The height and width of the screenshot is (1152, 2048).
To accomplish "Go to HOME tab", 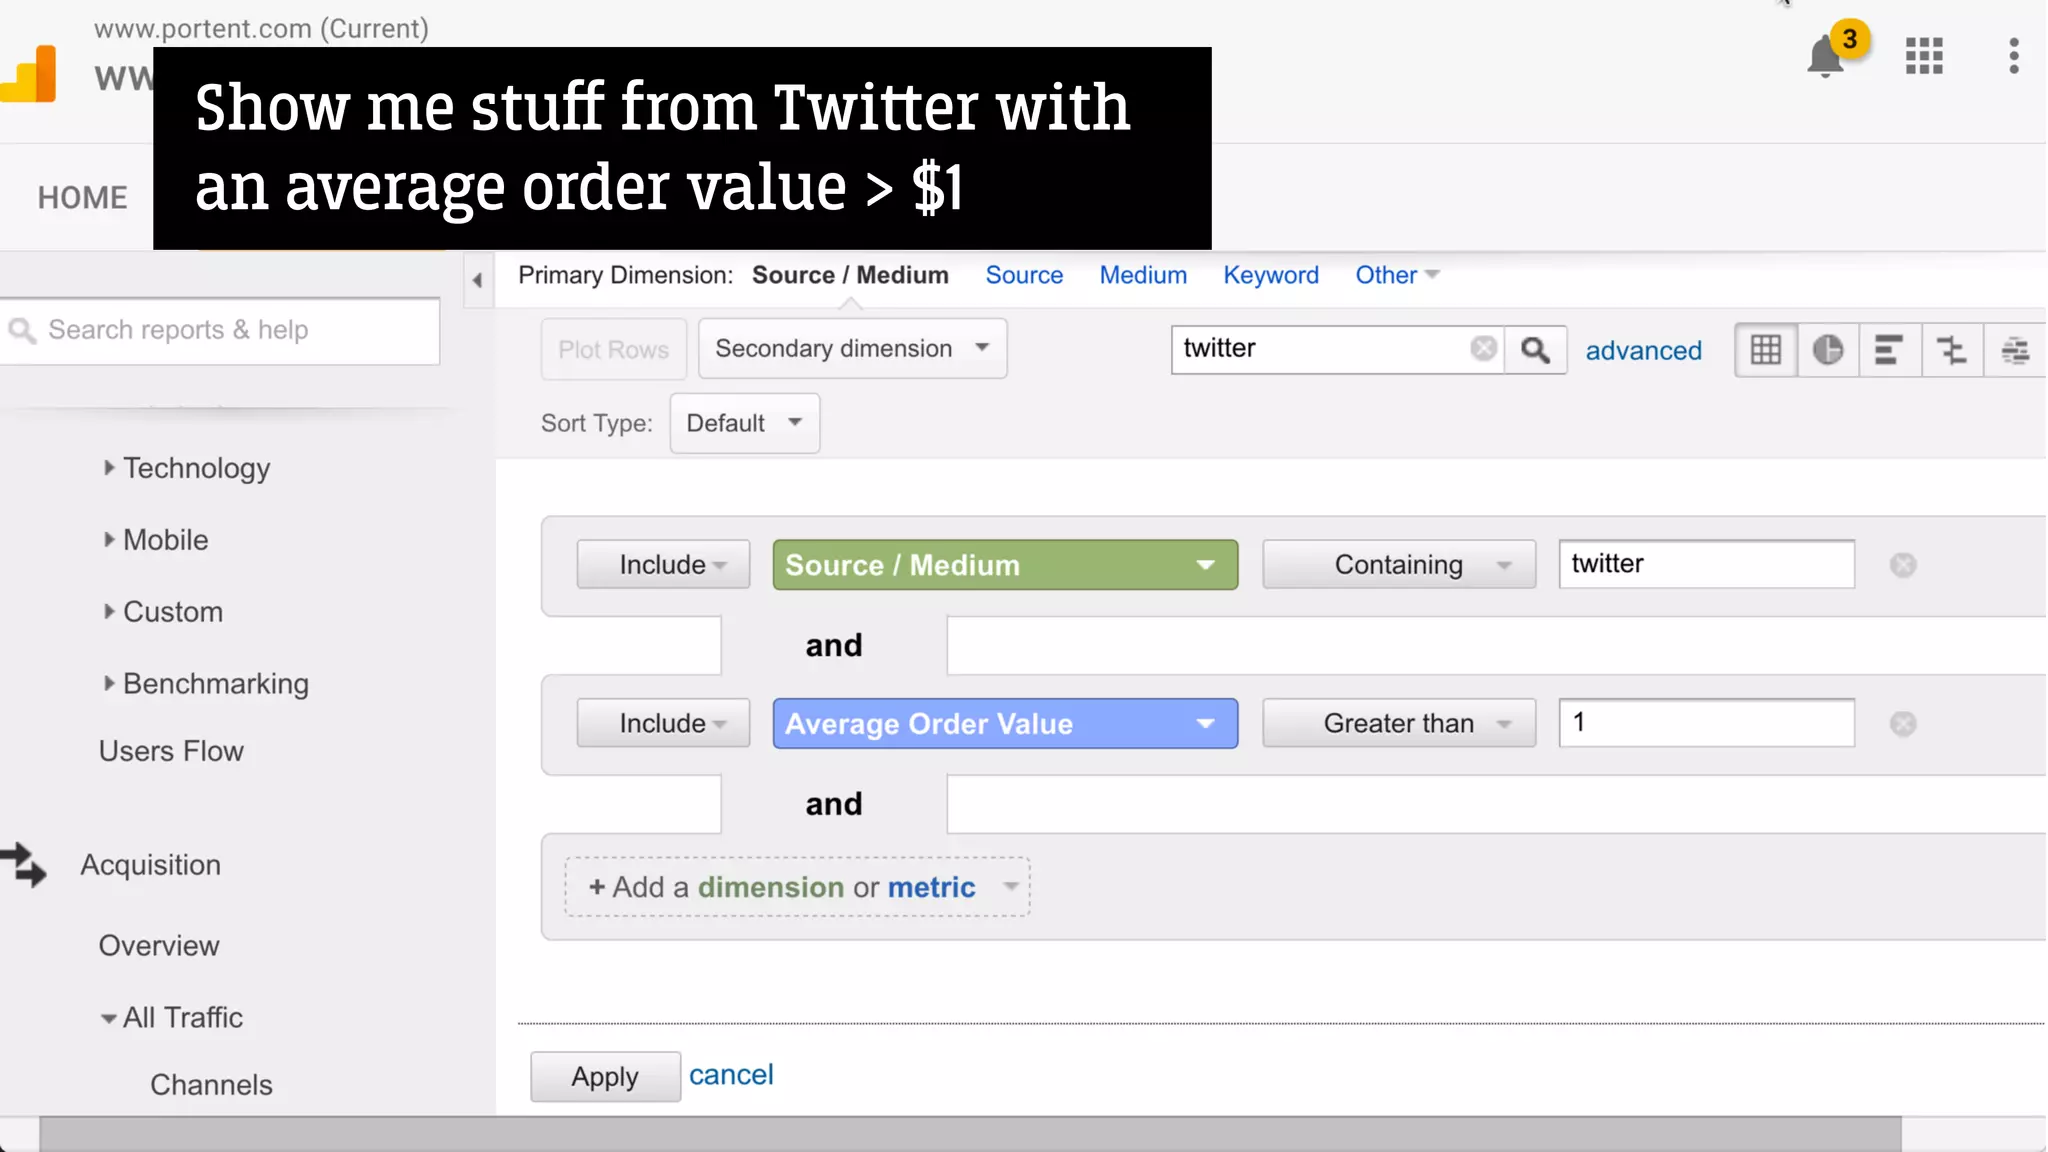I will pyautogui.click(x=83, y=198).
